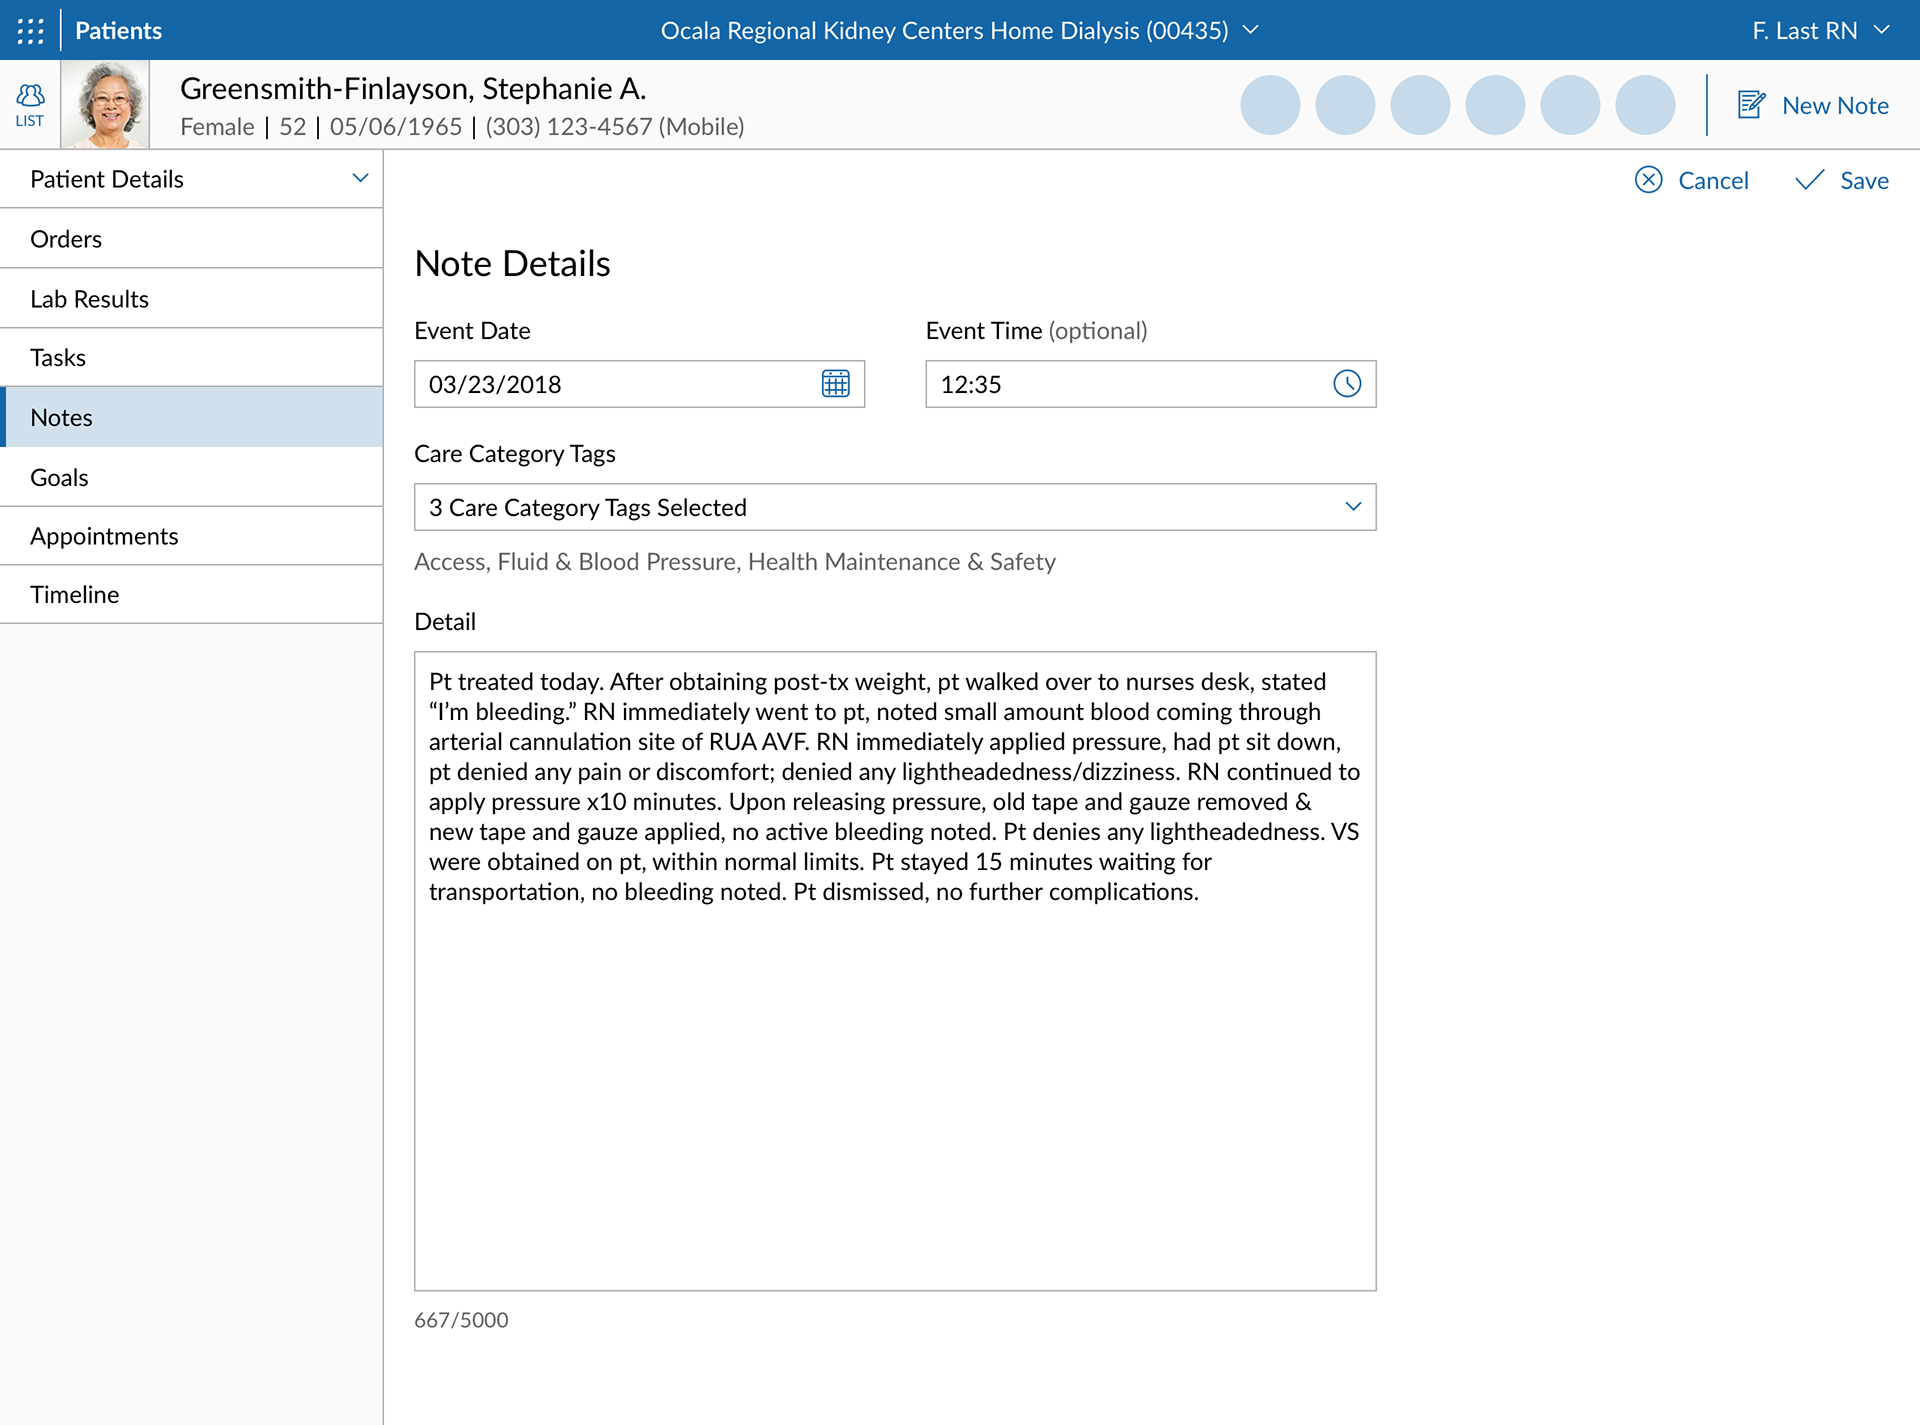Open the Care Category Tags dropdown
The height and width of the screenshot is (1425, 1920).
(895, 507)
